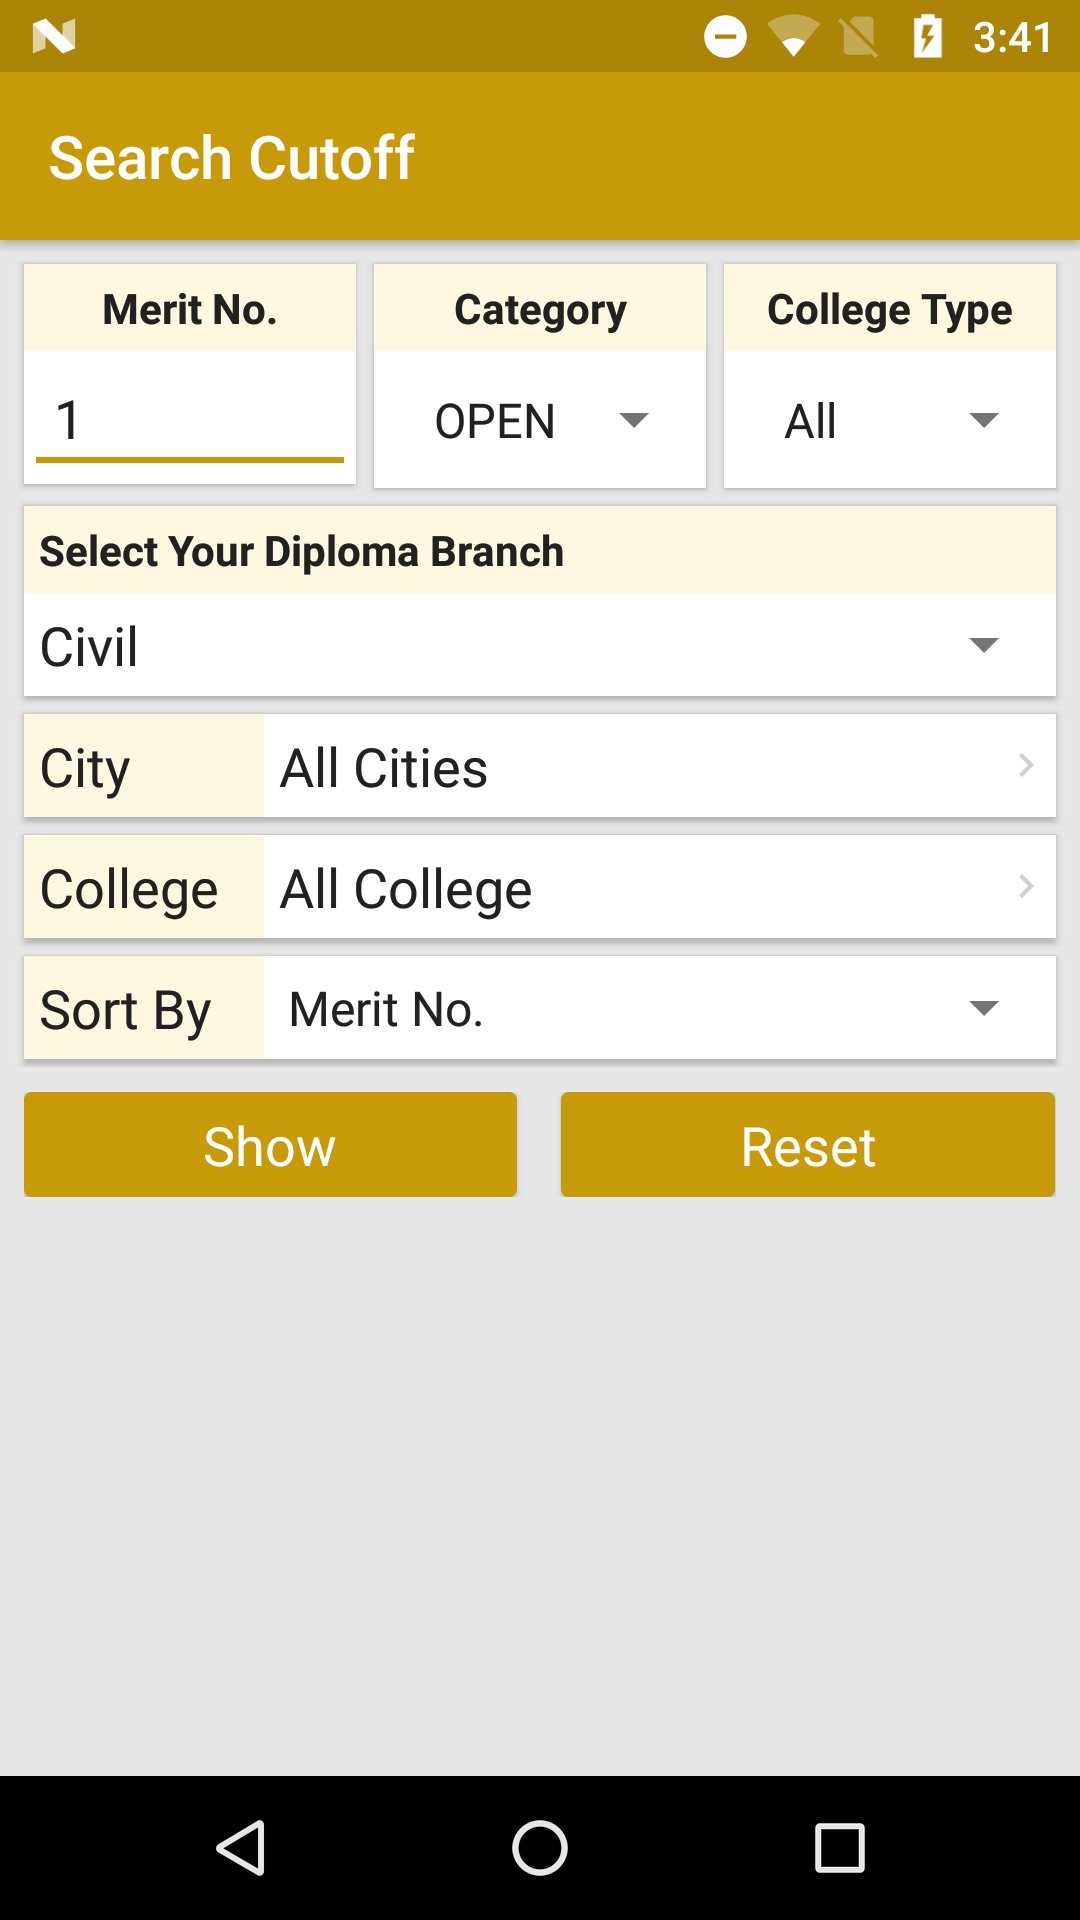Open recent apps square icon
The image size is (1080, 1920).
[x=839, y=1847]
